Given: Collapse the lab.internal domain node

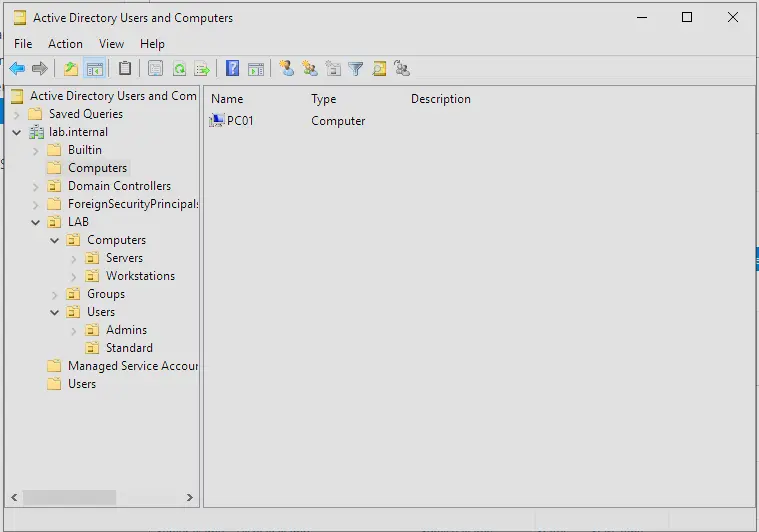Looking at the screenshot, I should [x=16, y=132].
